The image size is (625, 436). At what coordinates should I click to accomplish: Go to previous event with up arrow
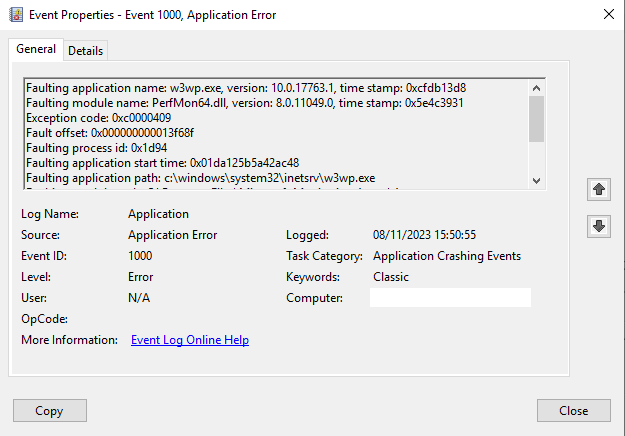tap(599, 189)
